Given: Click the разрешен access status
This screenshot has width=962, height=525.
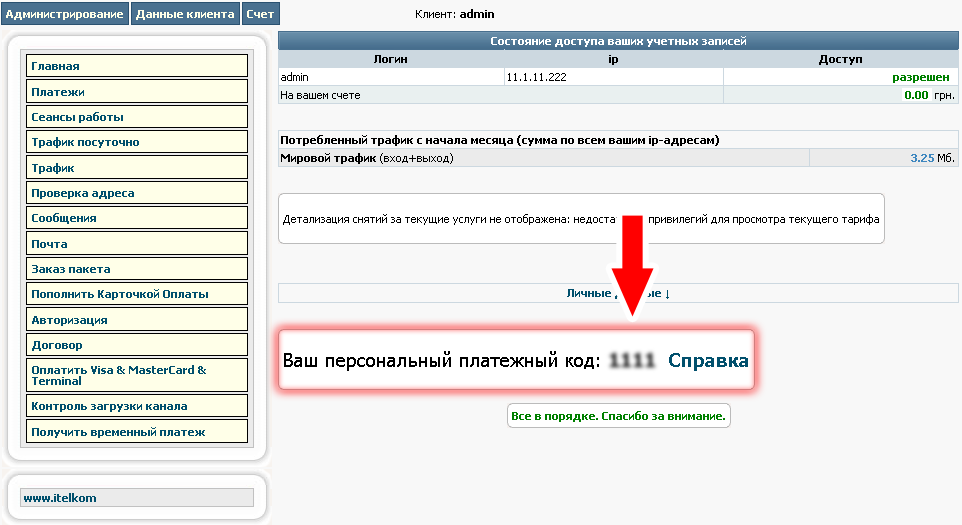Looking at the screenshot, I should [x=920, y=77].
